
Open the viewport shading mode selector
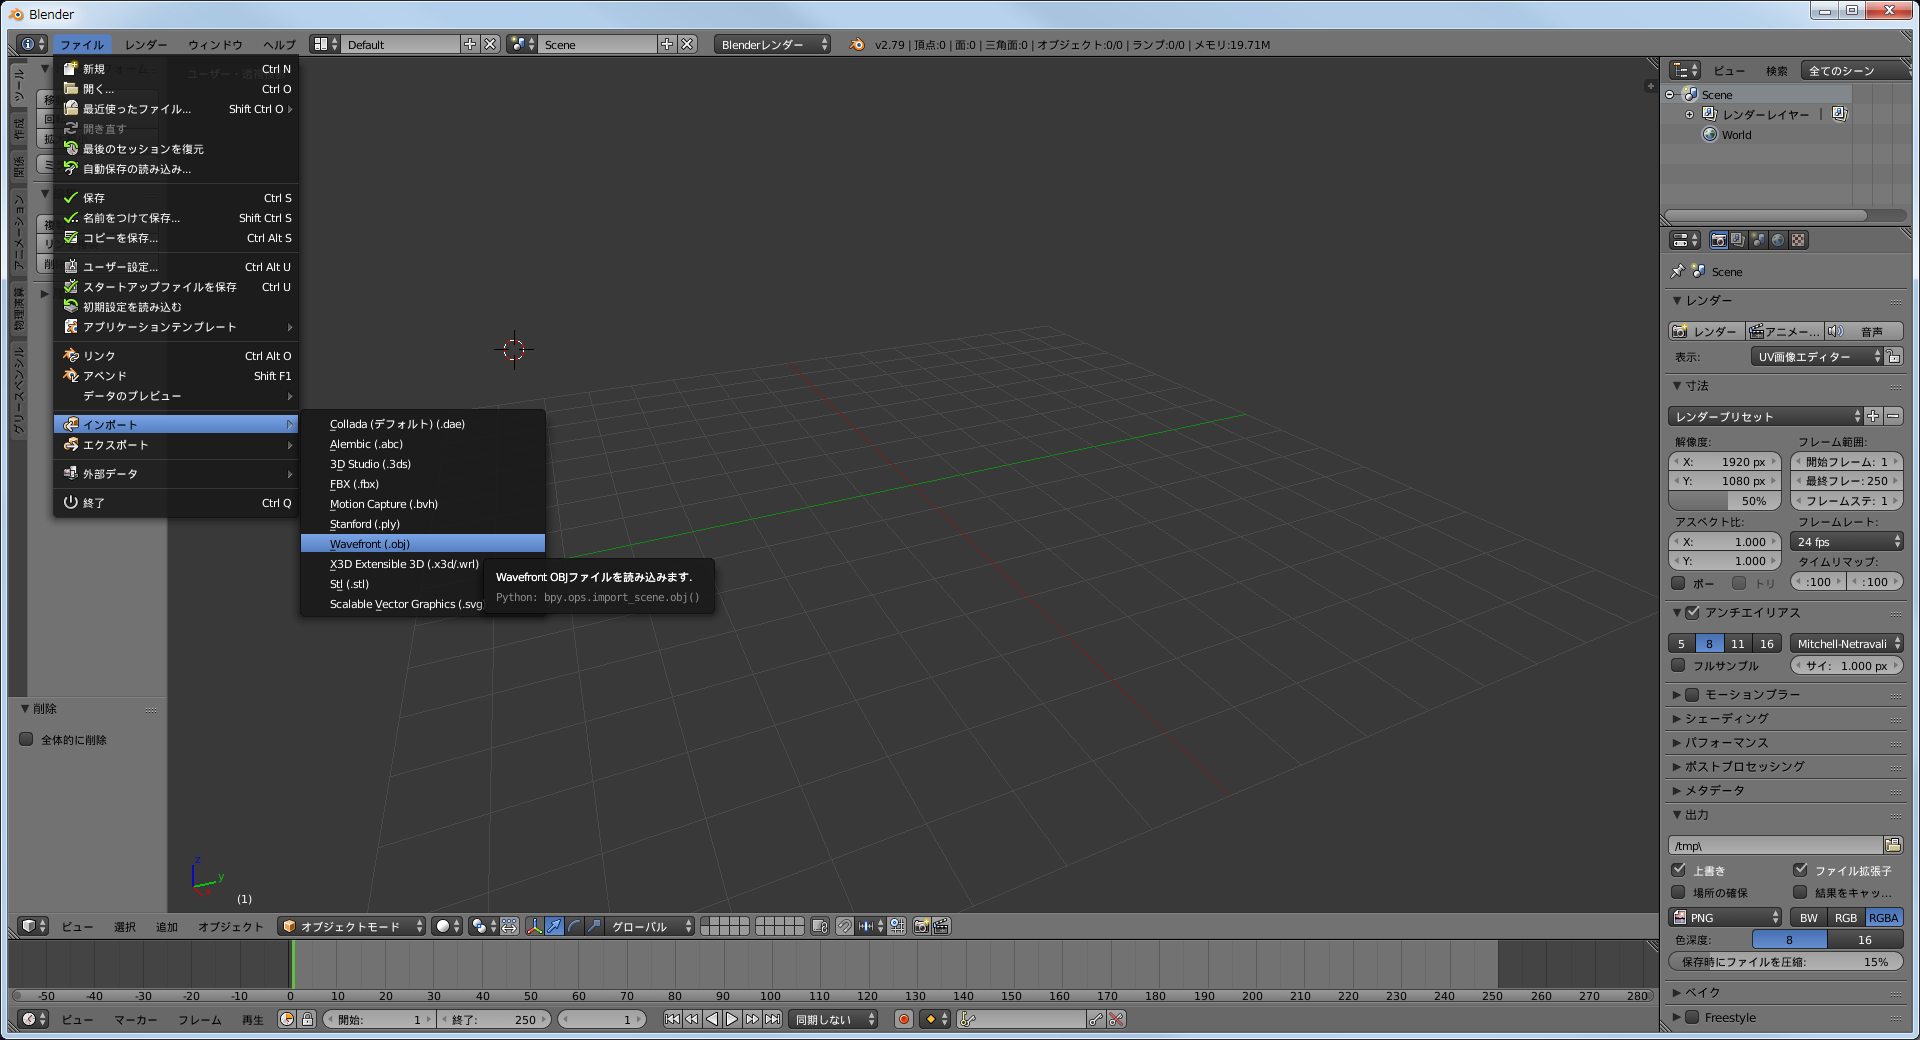tap(447, 926)
